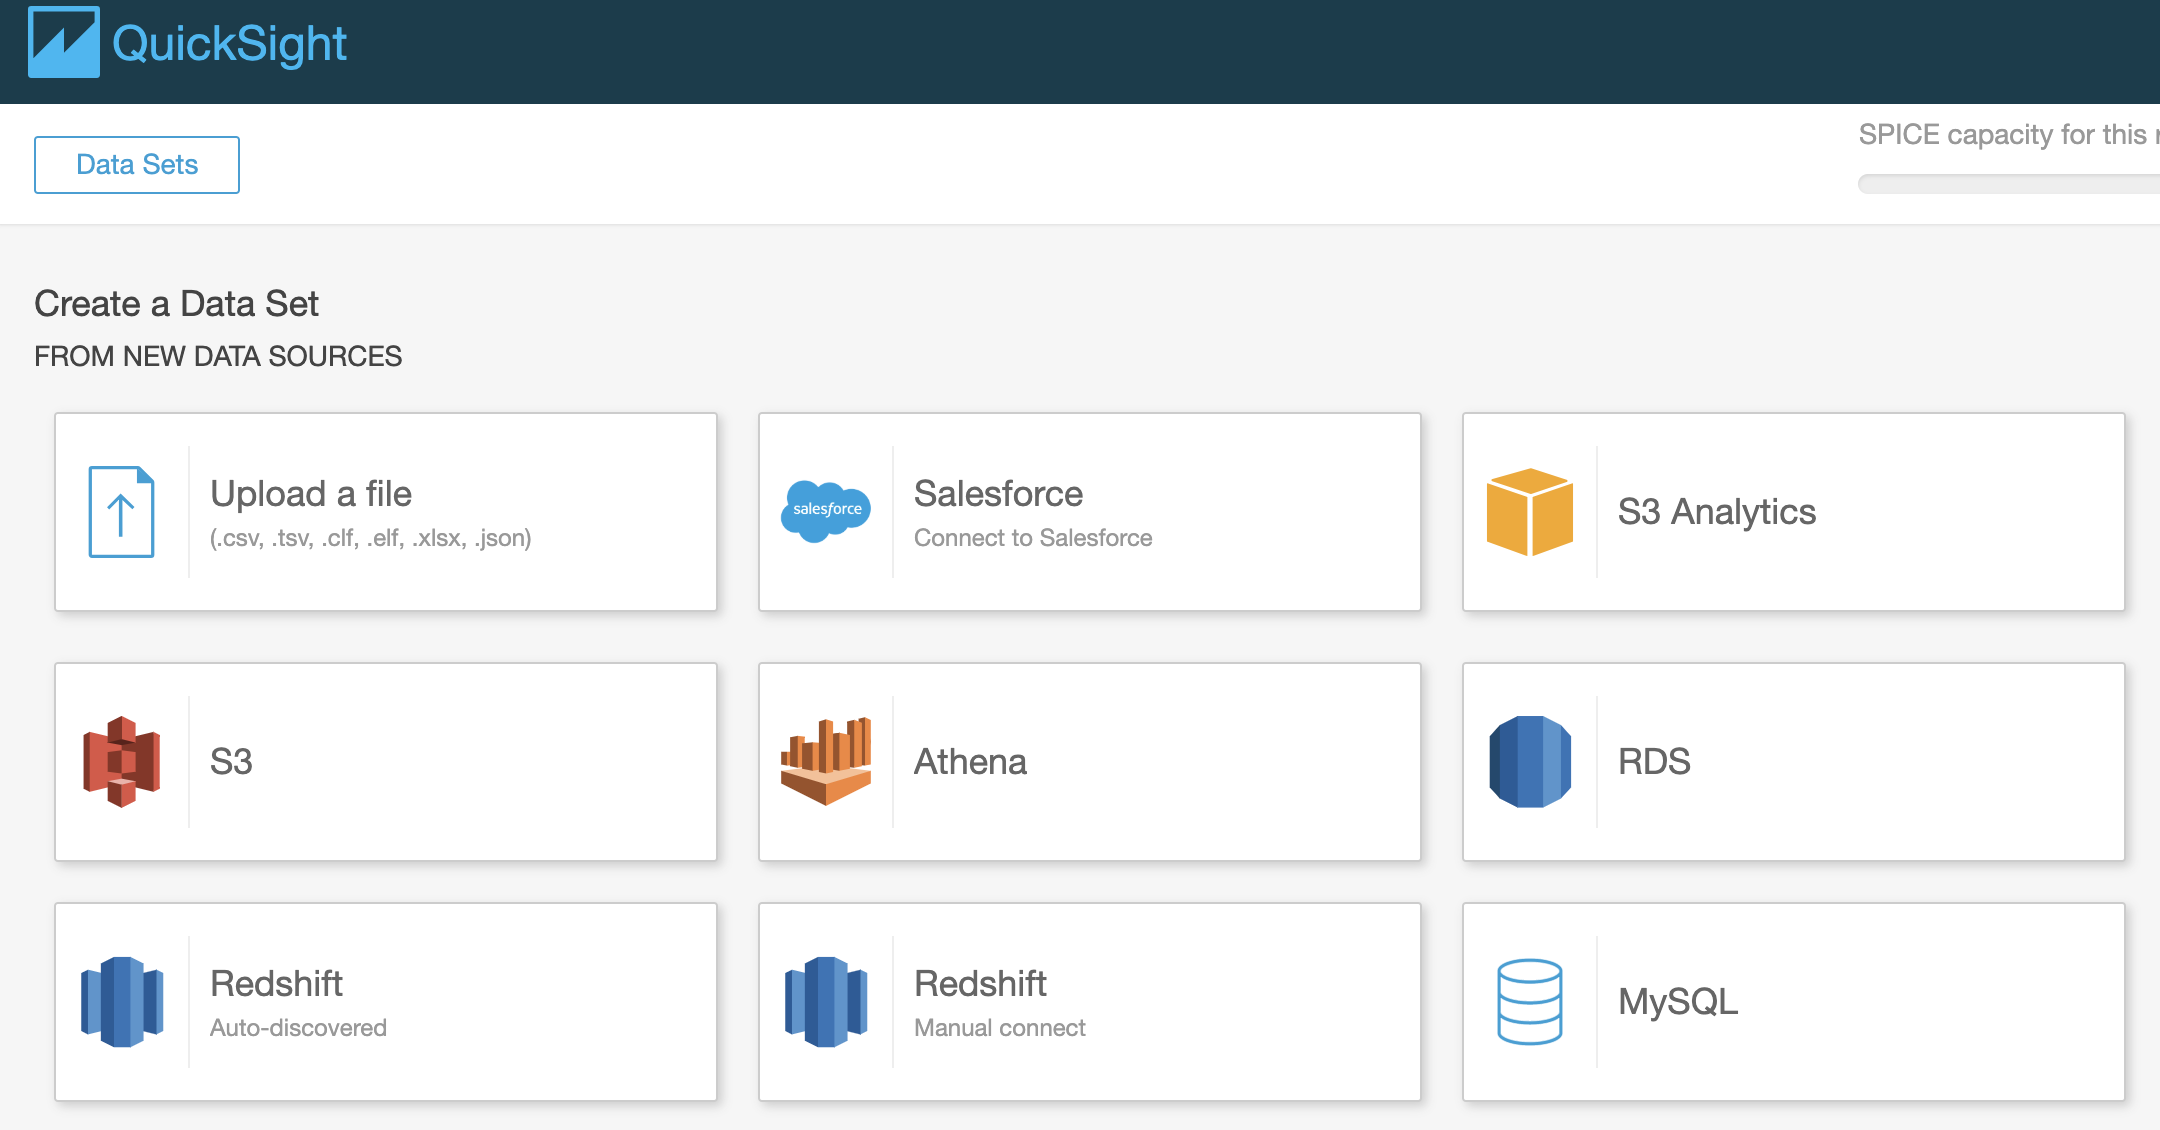
Task: Click the QuickSight logo icon
Action: tap(63, 43)
